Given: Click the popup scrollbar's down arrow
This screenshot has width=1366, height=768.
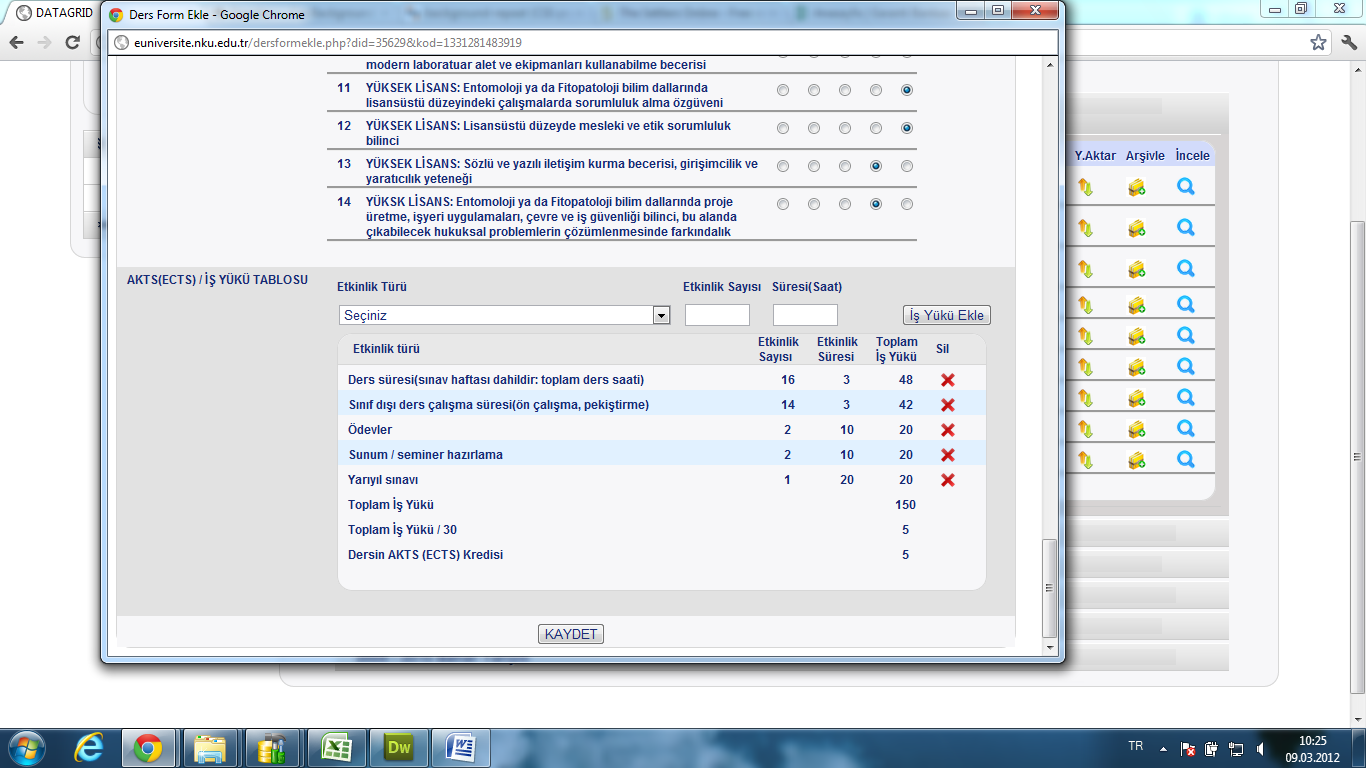Looking at the screenshot, I should point(1049,648).
